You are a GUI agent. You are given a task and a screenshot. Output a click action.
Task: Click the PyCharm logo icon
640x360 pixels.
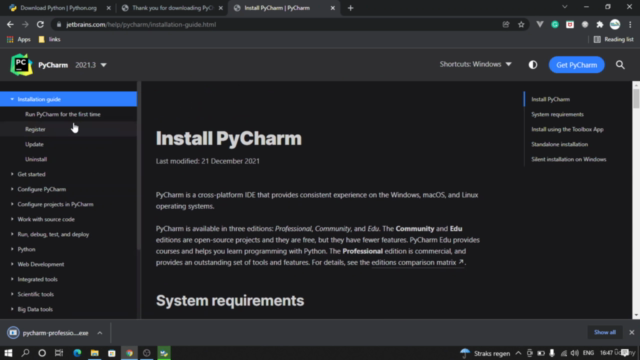pos(21,64)
